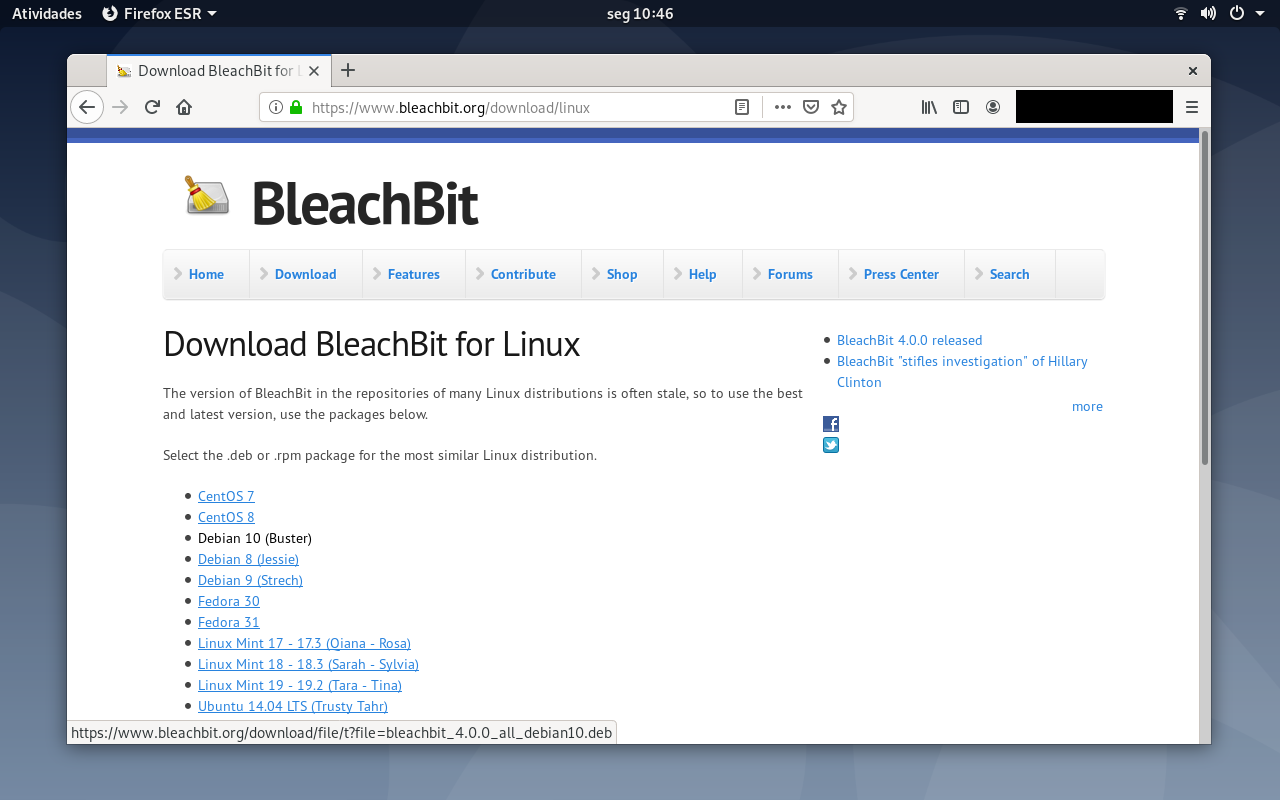Viewport: 1280px width, 800px height.
Task: Click the page vertical scrollbar thumb
Action: pyautogui.click(x=1205, y=297)
